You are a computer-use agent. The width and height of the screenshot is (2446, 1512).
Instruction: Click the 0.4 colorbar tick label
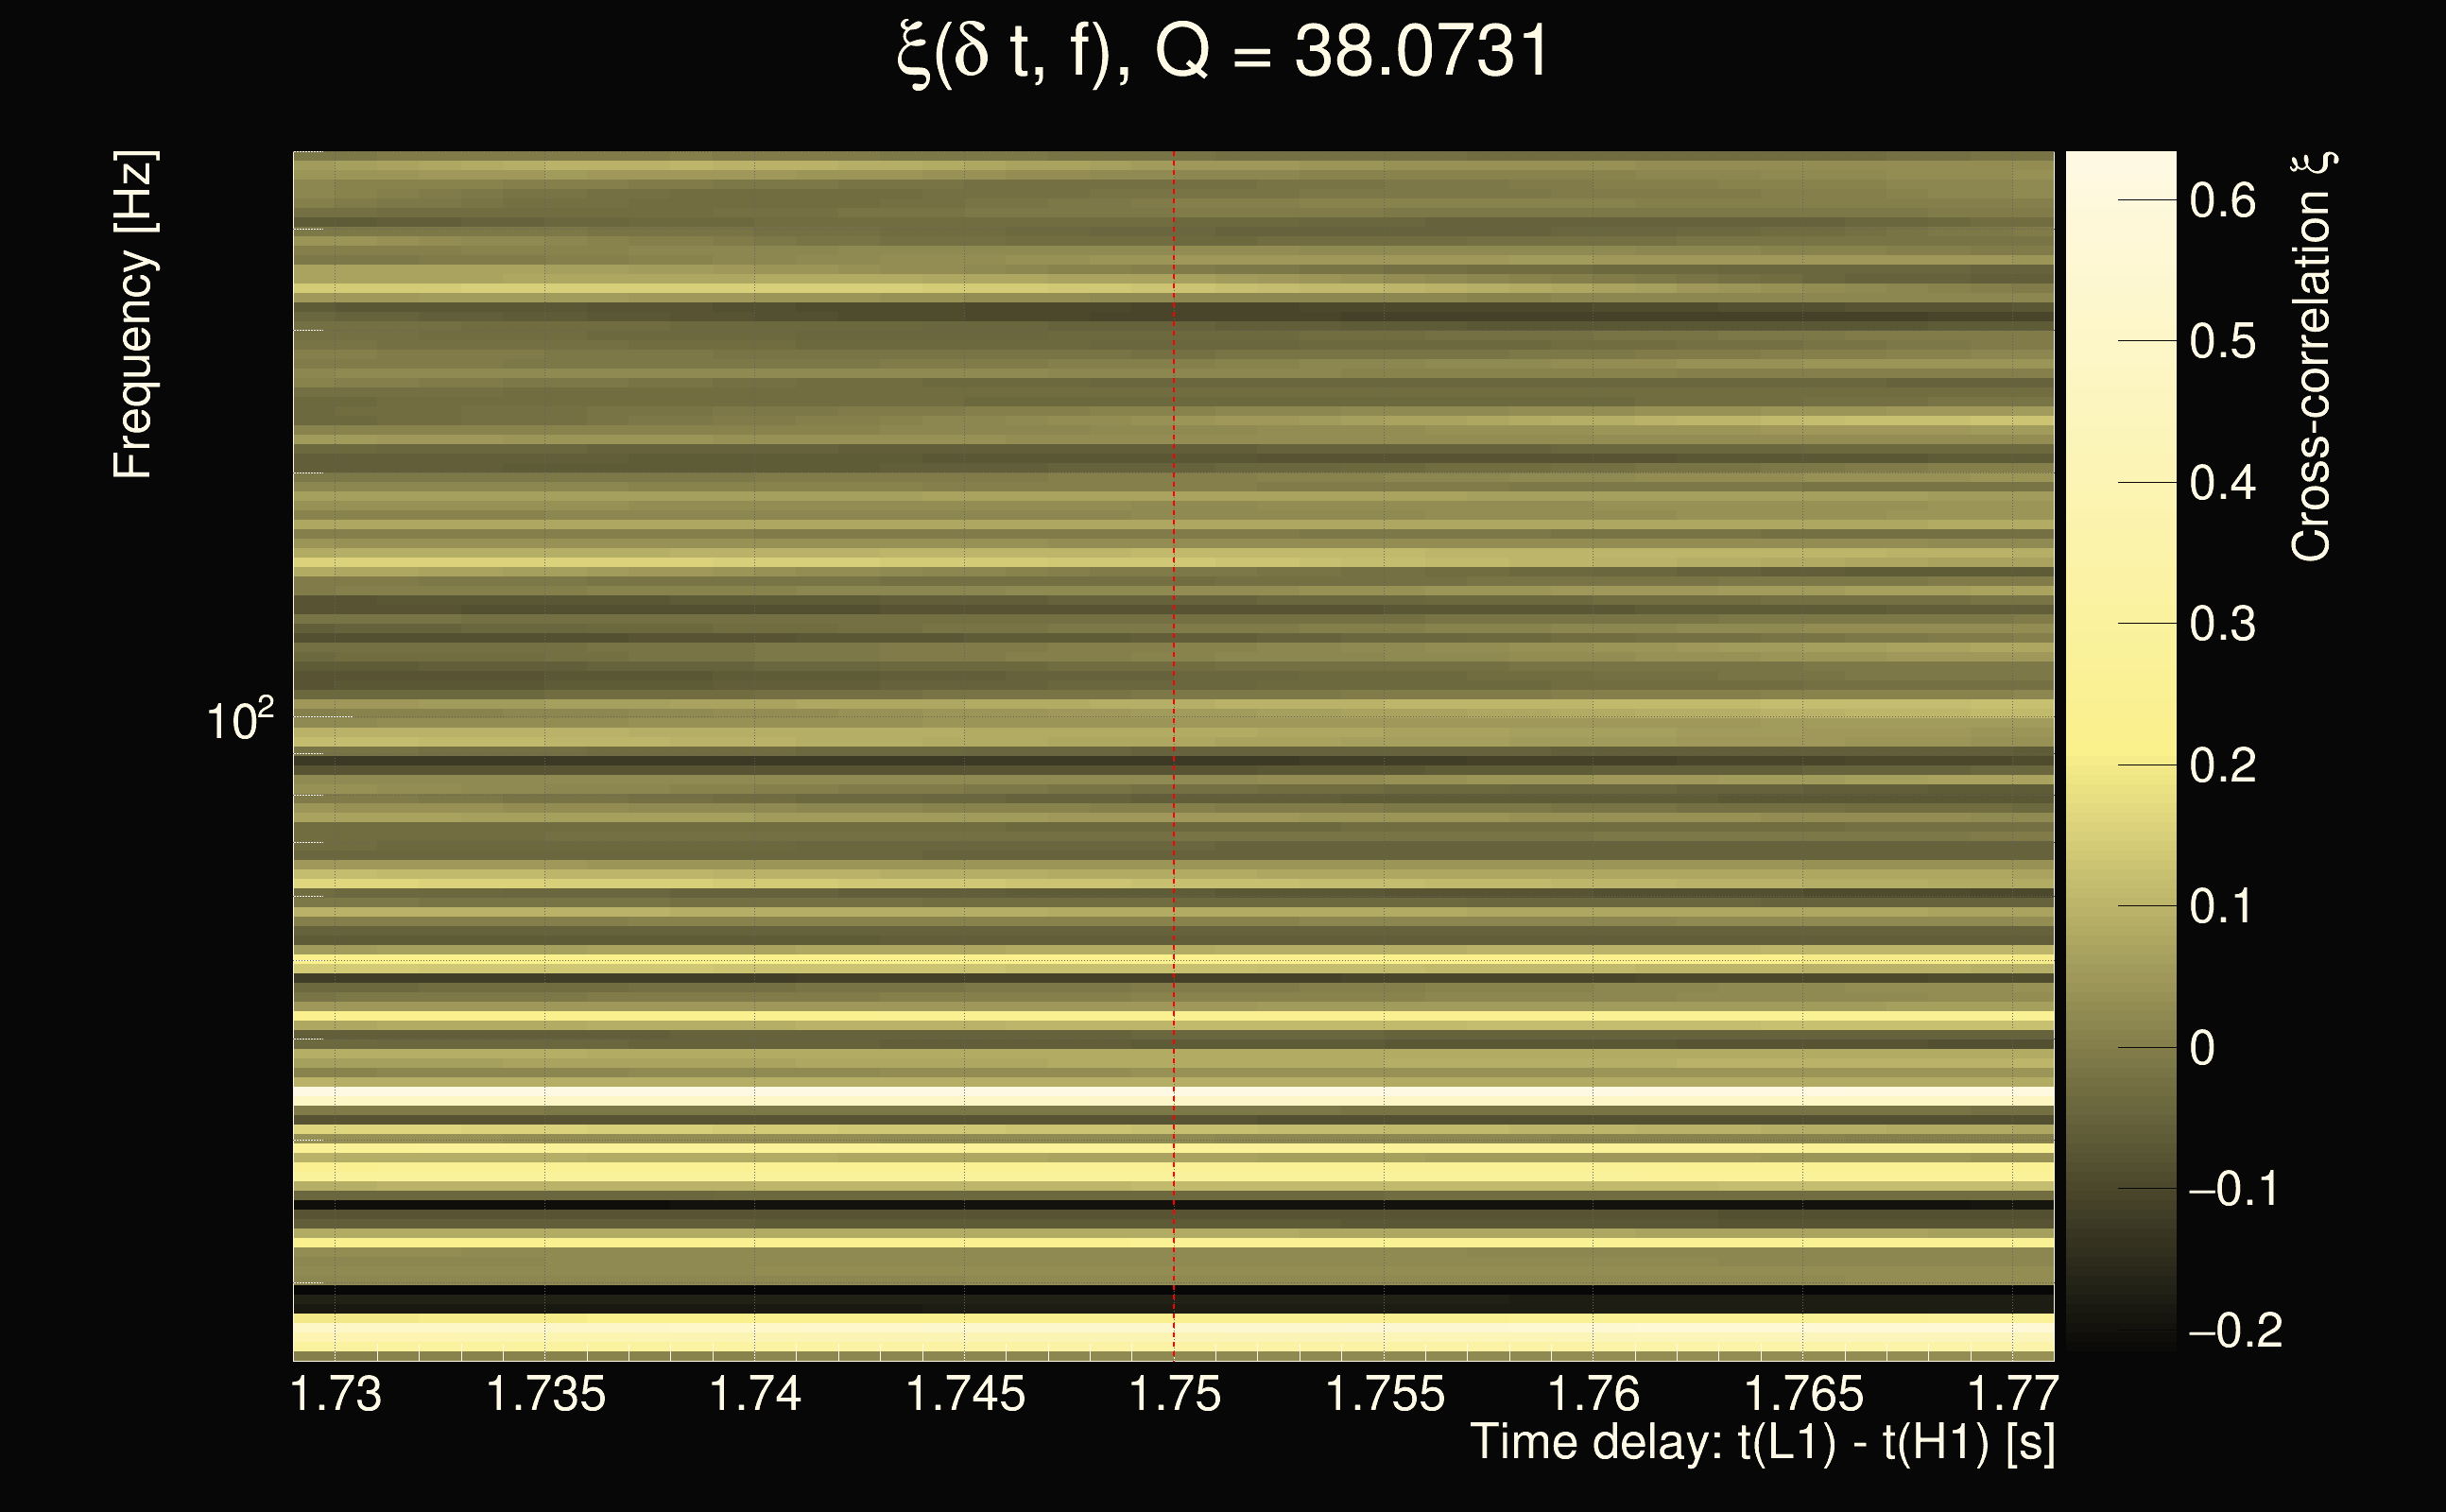(2222, 483)
